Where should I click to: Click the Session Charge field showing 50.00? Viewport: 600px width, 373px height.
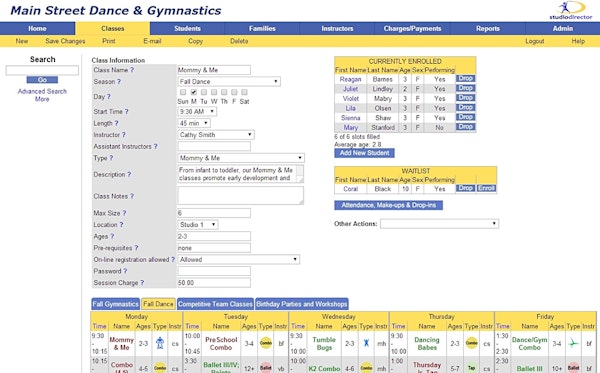tap(214, 283)
